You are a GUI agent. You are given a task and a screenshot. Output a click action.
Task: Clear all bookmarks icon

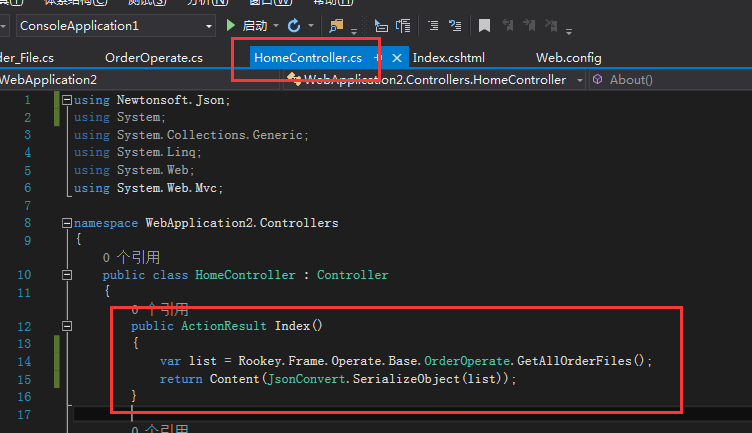pos(552,25)
